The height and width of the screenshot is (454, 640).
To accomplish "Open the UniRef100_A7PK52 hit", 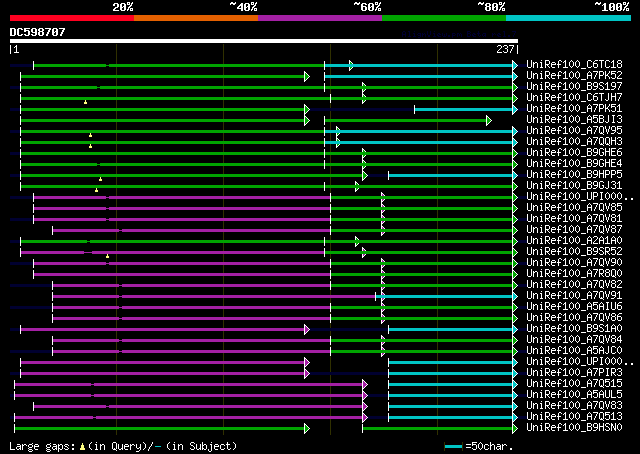I will click(x=574, y=76).
